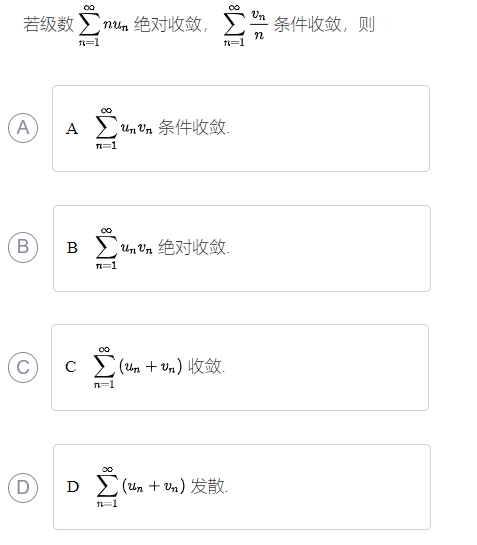This screenshot has width=477, height=545.
Task: Choose the circled C radio option
Action: click(x=23, y=367)
